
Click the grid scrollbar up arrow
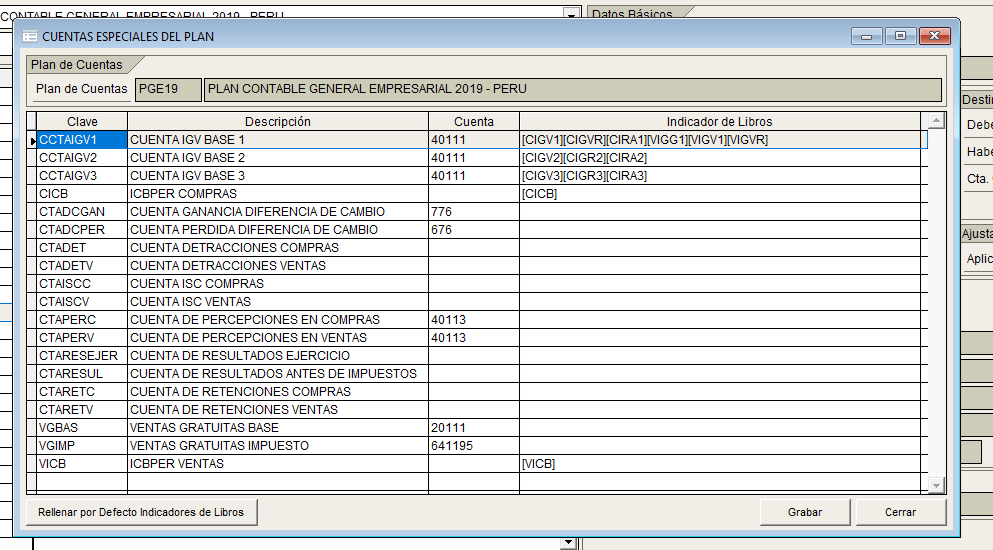click(x=936, y=120)
